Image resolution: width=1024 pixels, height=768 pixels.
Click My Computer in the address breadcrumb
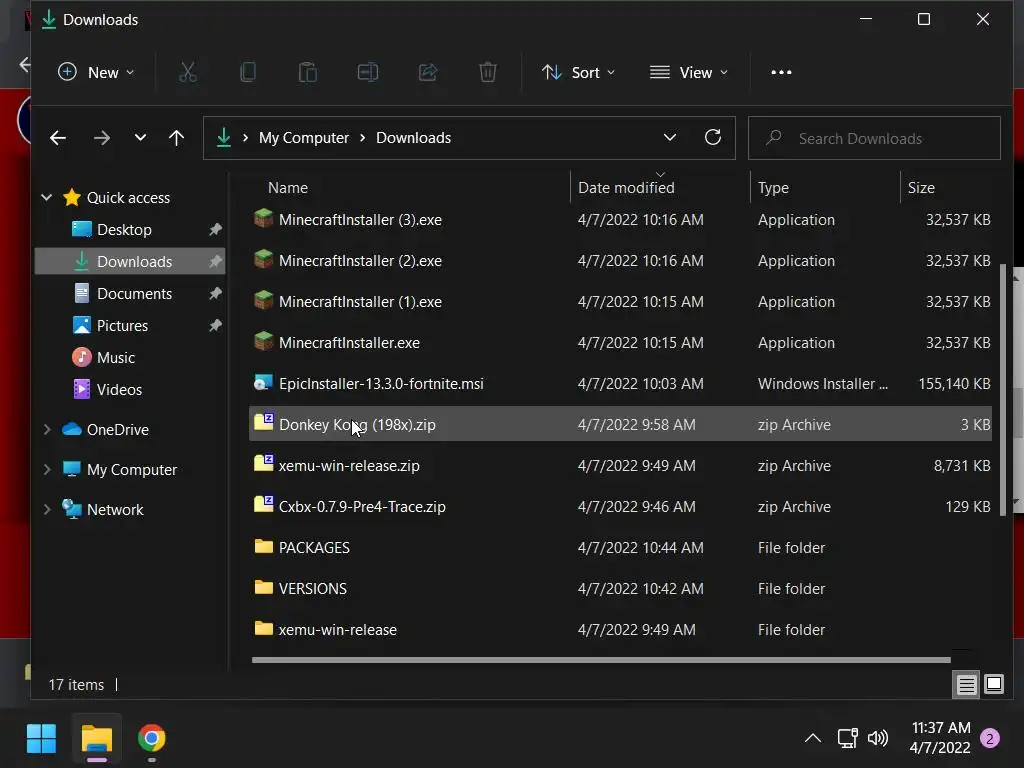[x=304, y=138]
